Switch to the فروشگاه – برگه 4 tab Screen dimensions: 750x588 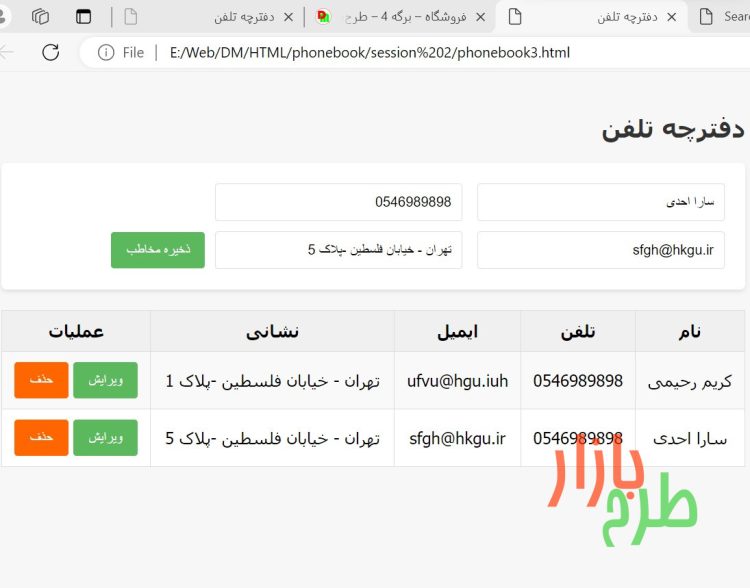(x=400, y=17)
